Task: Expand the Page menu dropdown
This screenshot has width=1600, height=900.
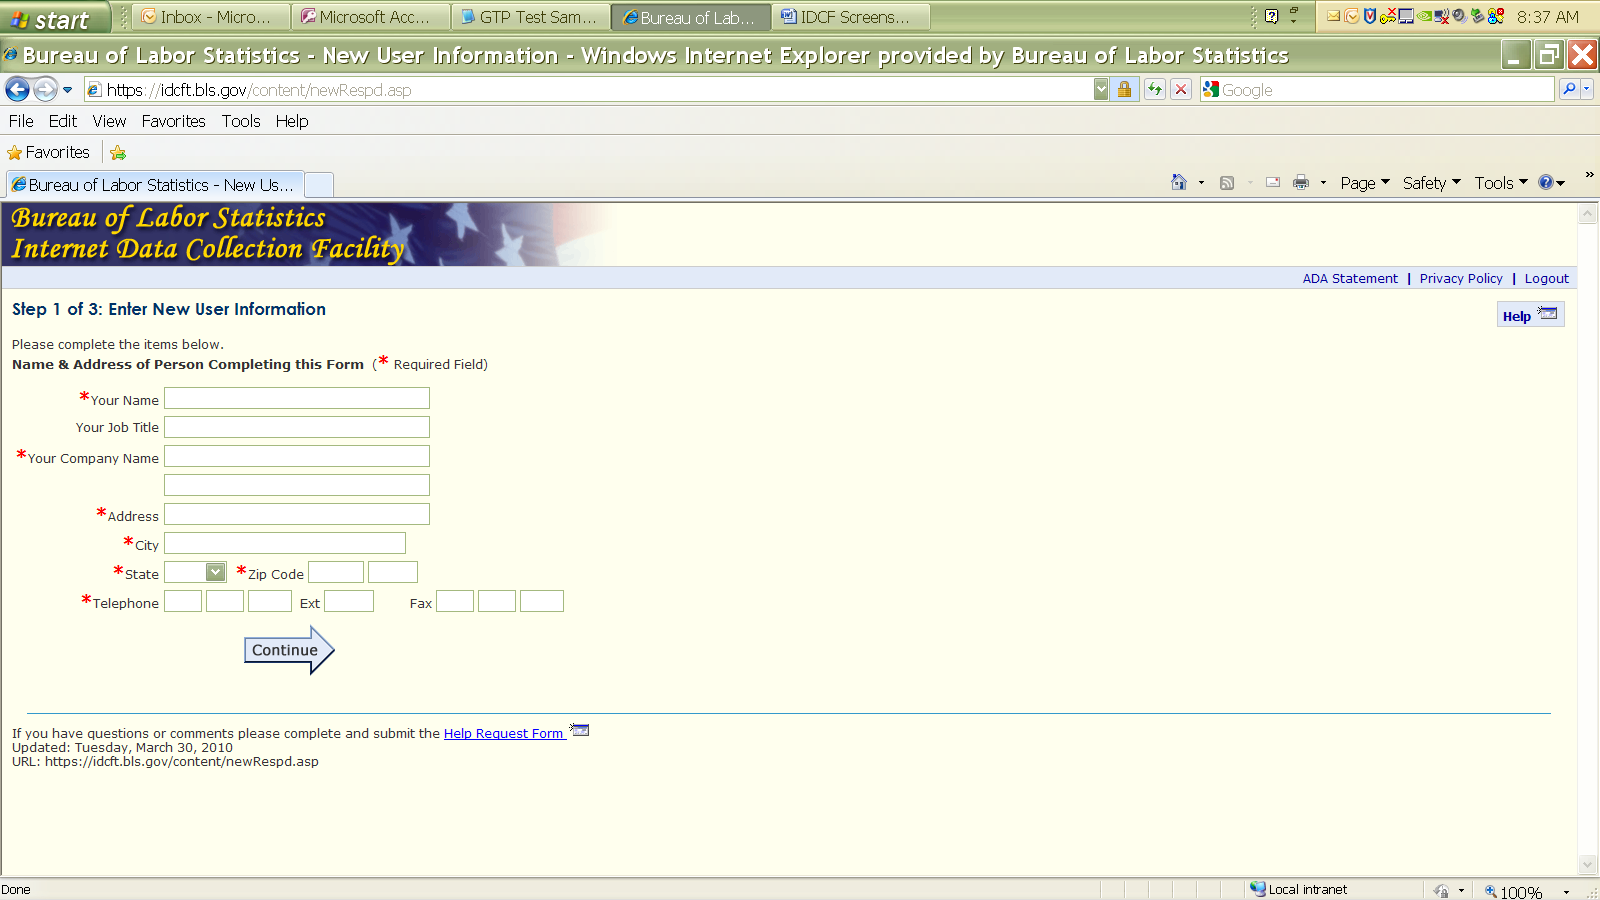Action: (1364, 183)
